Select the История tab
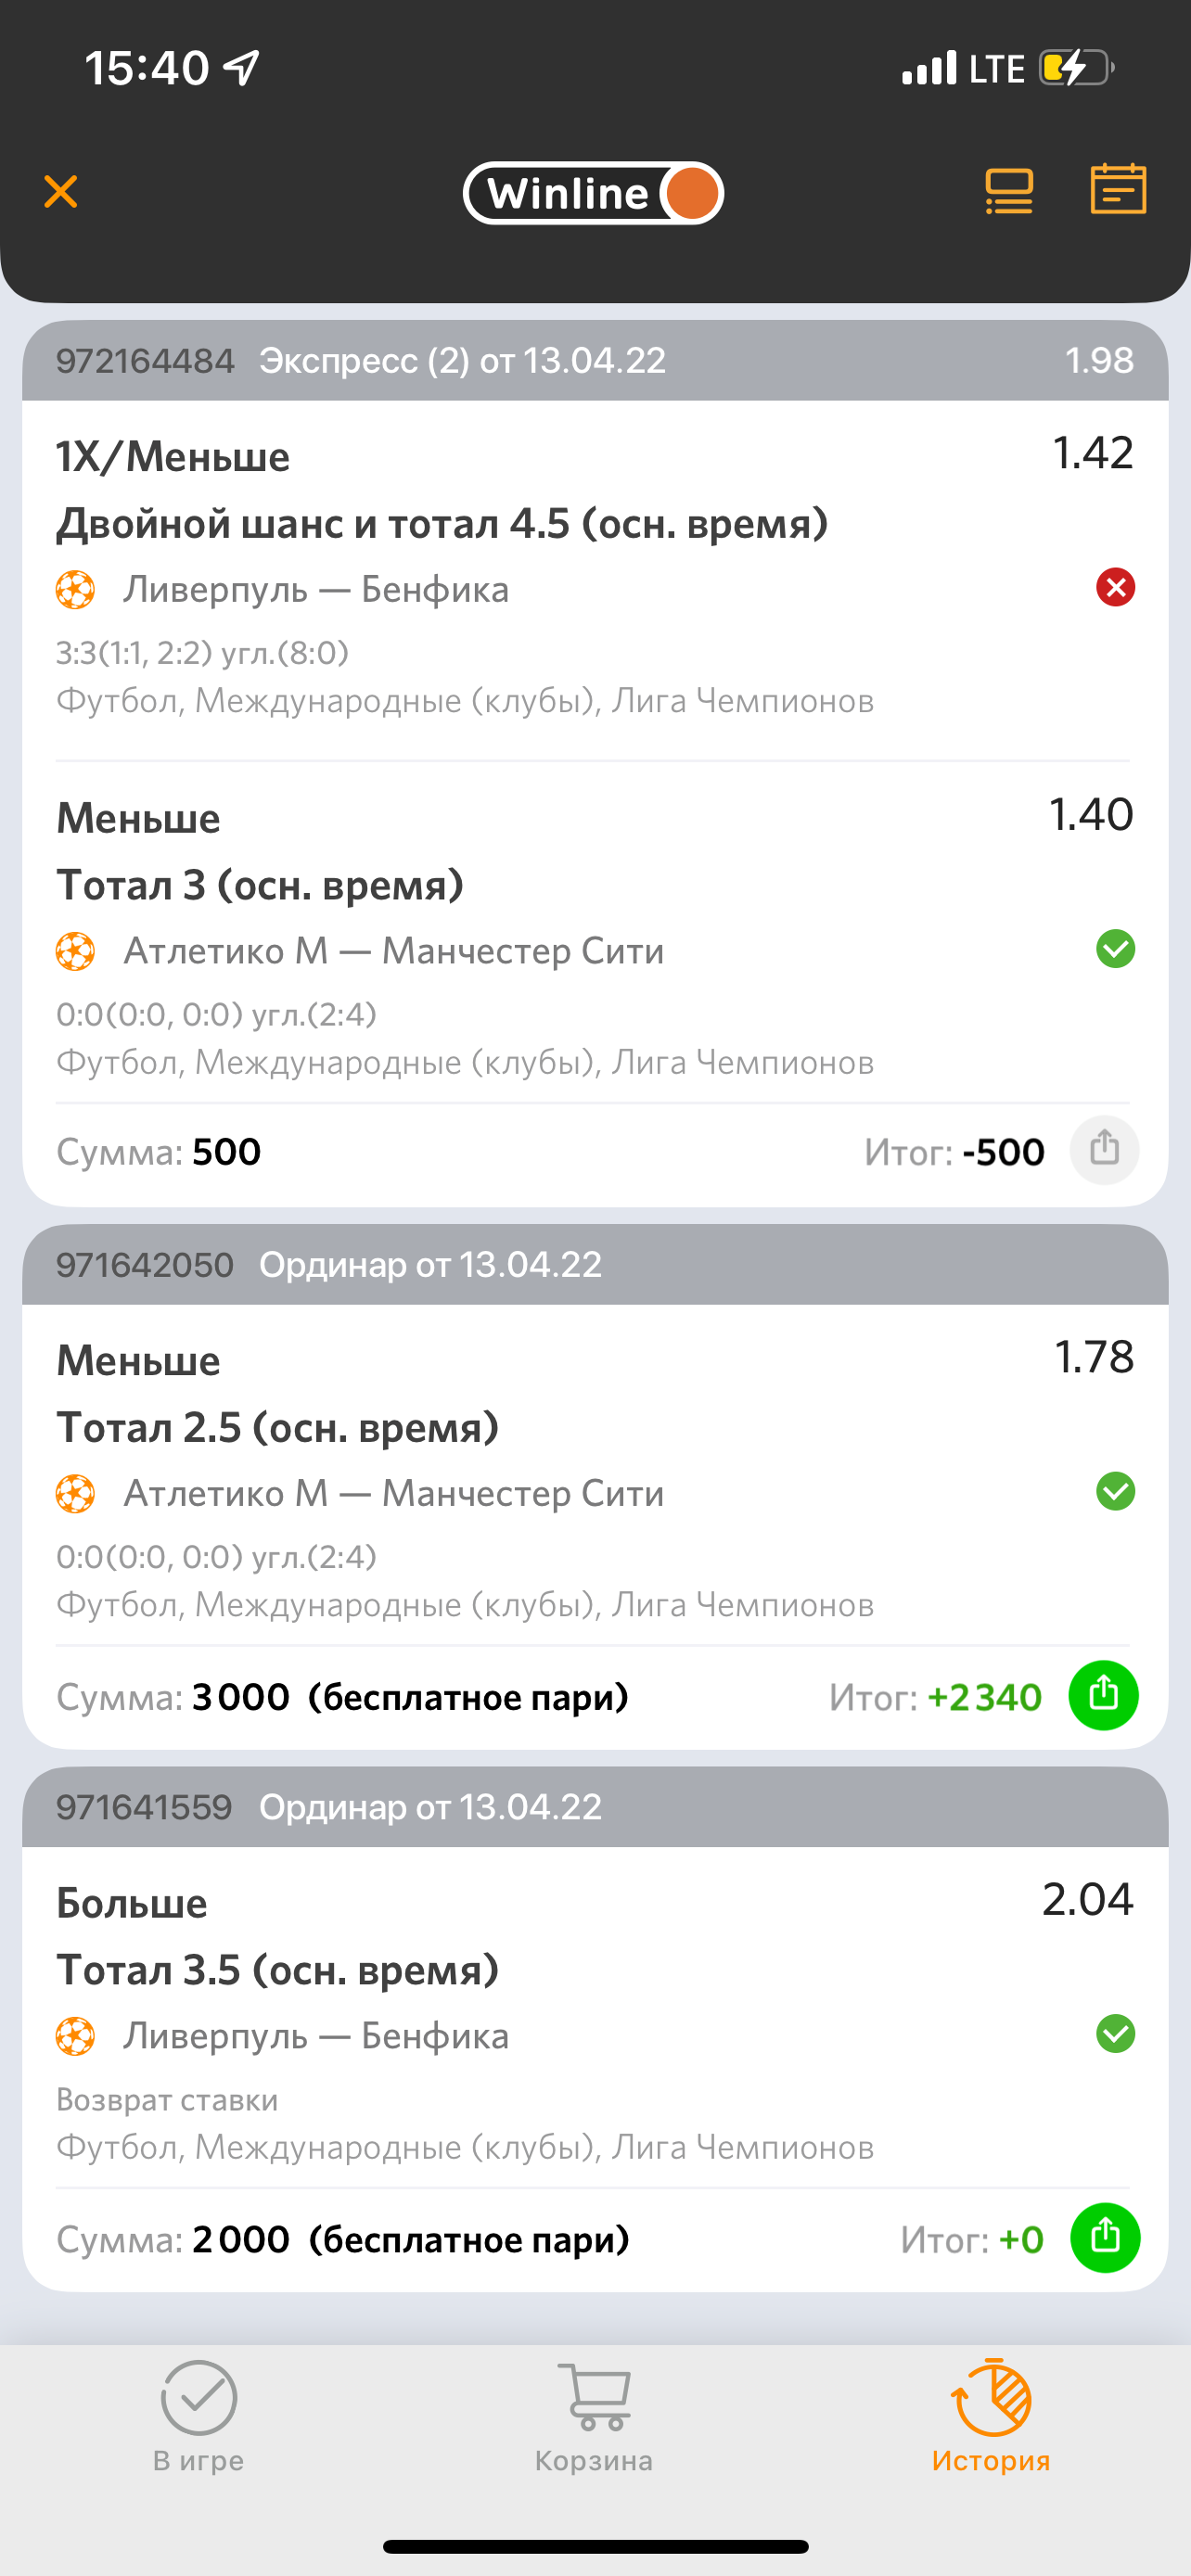The image size is (1191, 2576). (x=991, y=2415)
